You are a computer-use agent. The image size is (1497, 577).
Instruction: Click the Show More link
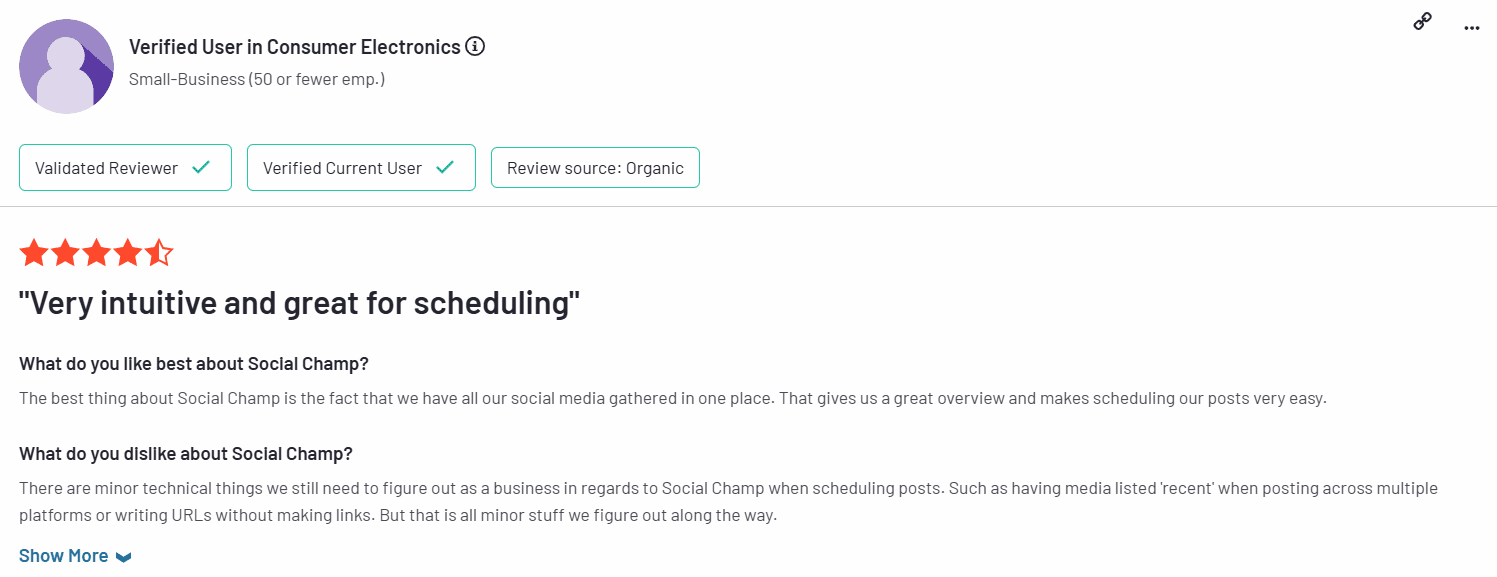point(63,555)
